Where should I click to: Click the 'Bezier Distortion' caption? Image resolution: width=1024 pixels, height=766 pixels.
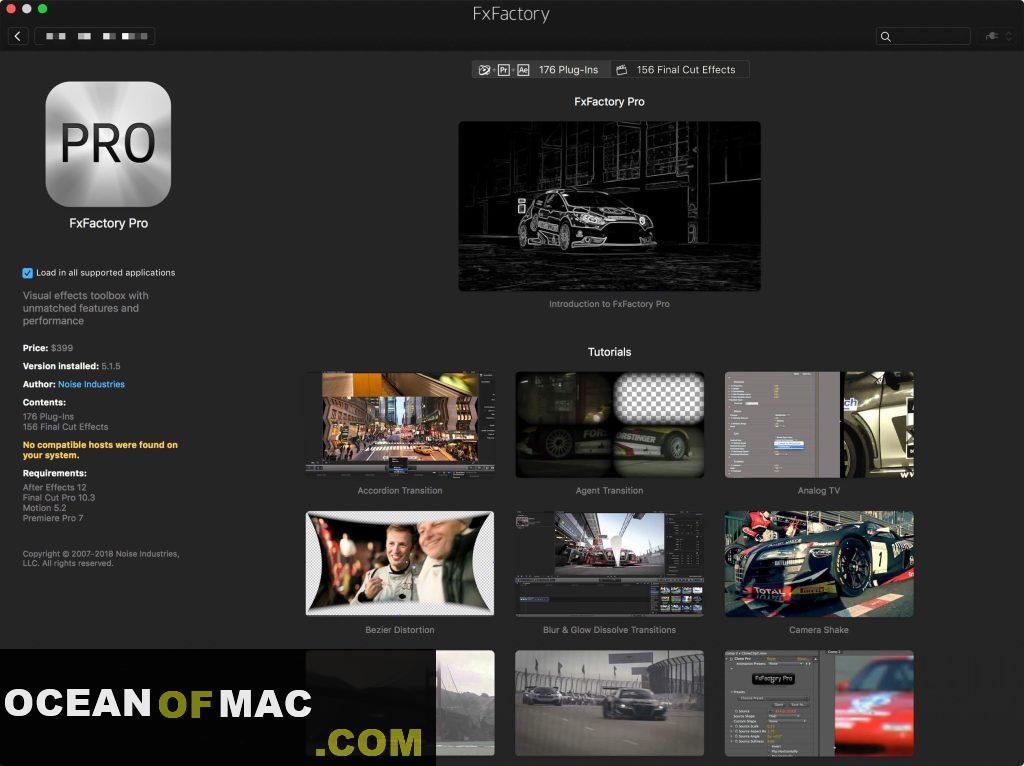coord(400,630)
